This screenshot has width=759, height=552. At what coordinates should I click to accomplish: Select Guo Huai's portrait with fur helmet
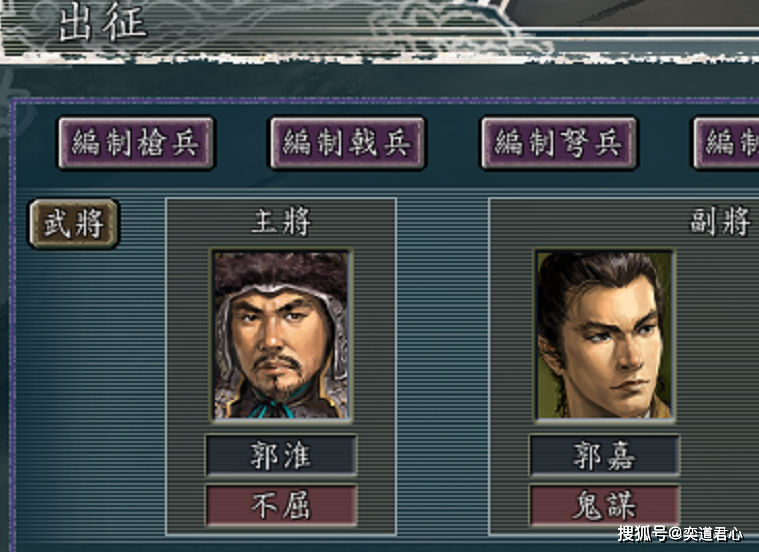tap(281, 335)
